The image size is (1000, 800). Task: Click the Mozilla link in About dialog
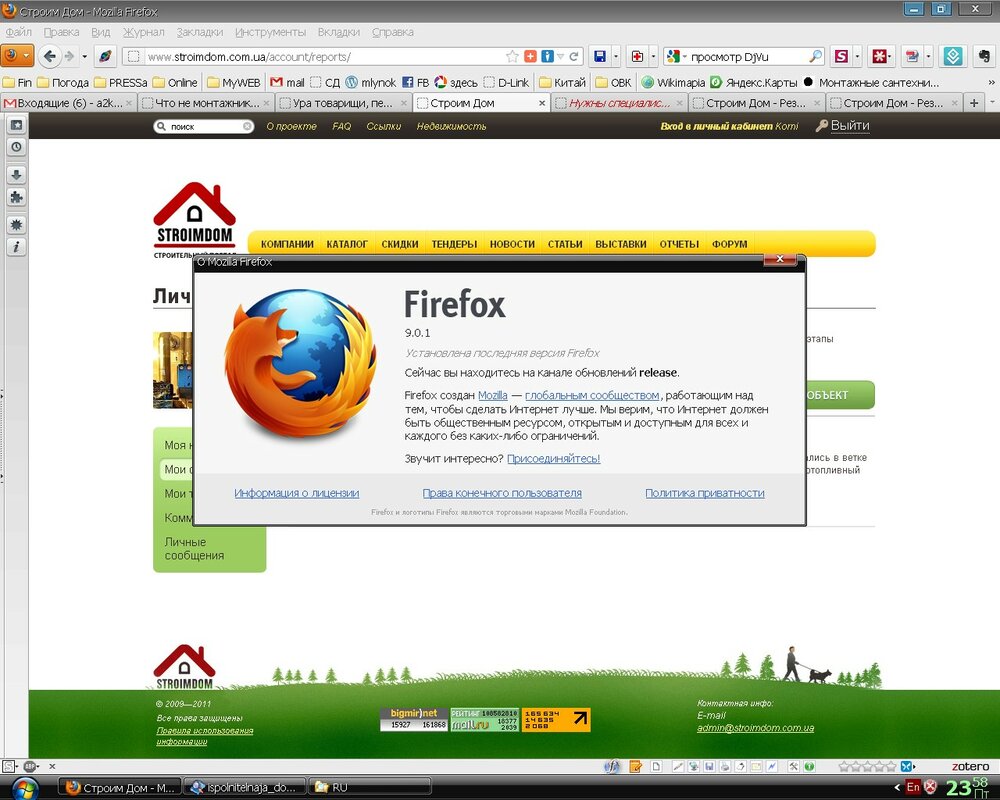[x=492, y=396]
